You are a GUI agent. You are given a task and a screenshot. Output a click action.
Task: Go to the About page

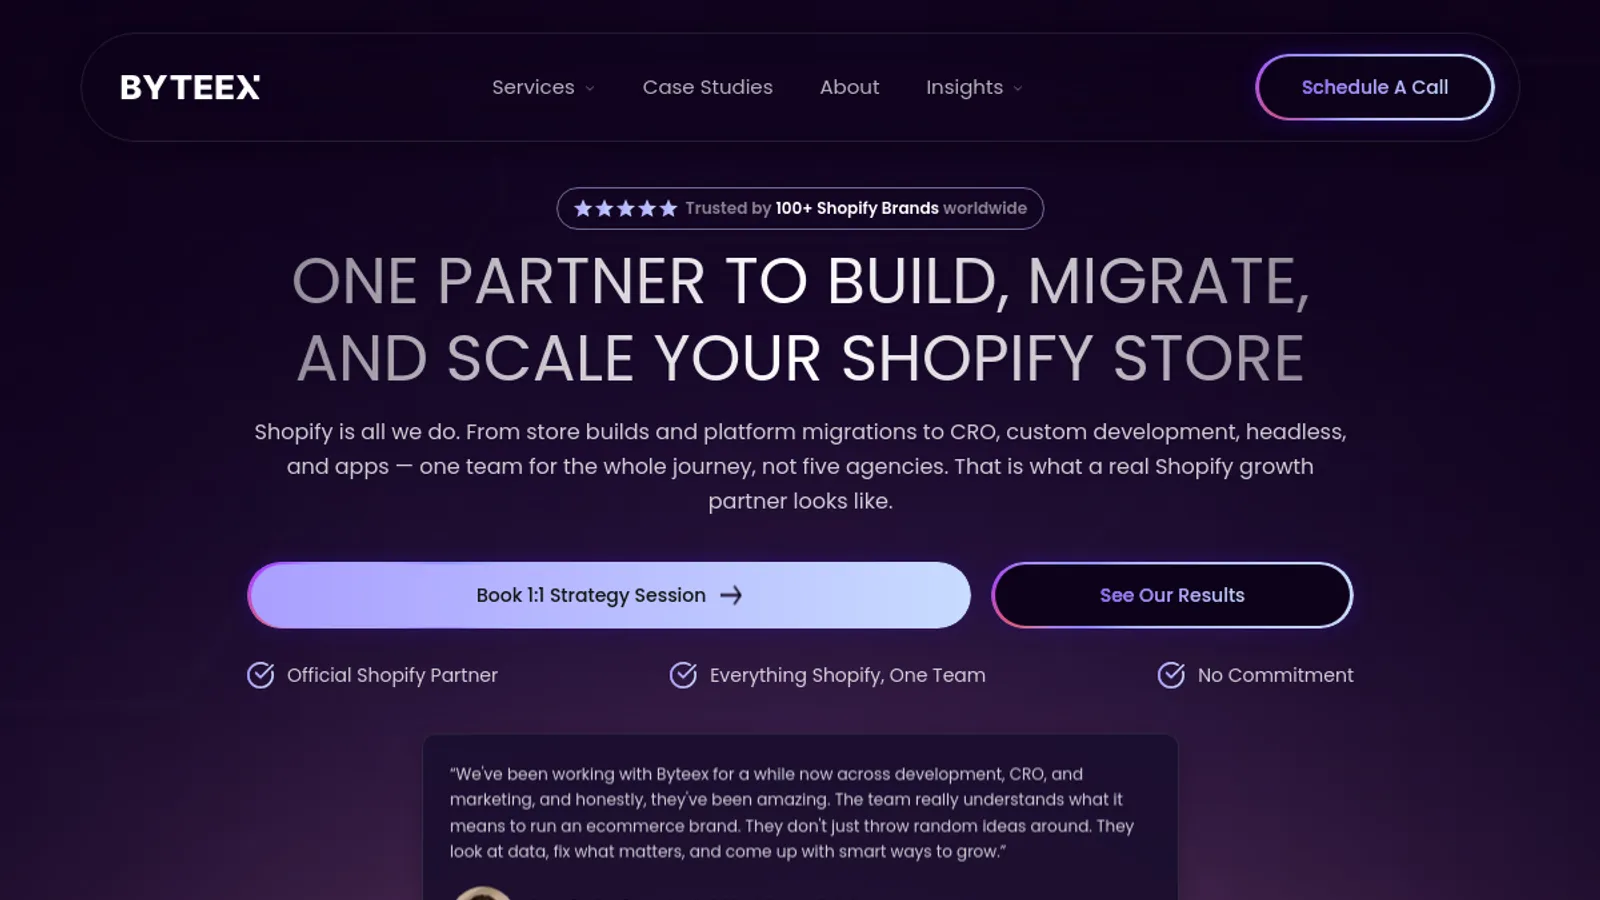[849, 87]
